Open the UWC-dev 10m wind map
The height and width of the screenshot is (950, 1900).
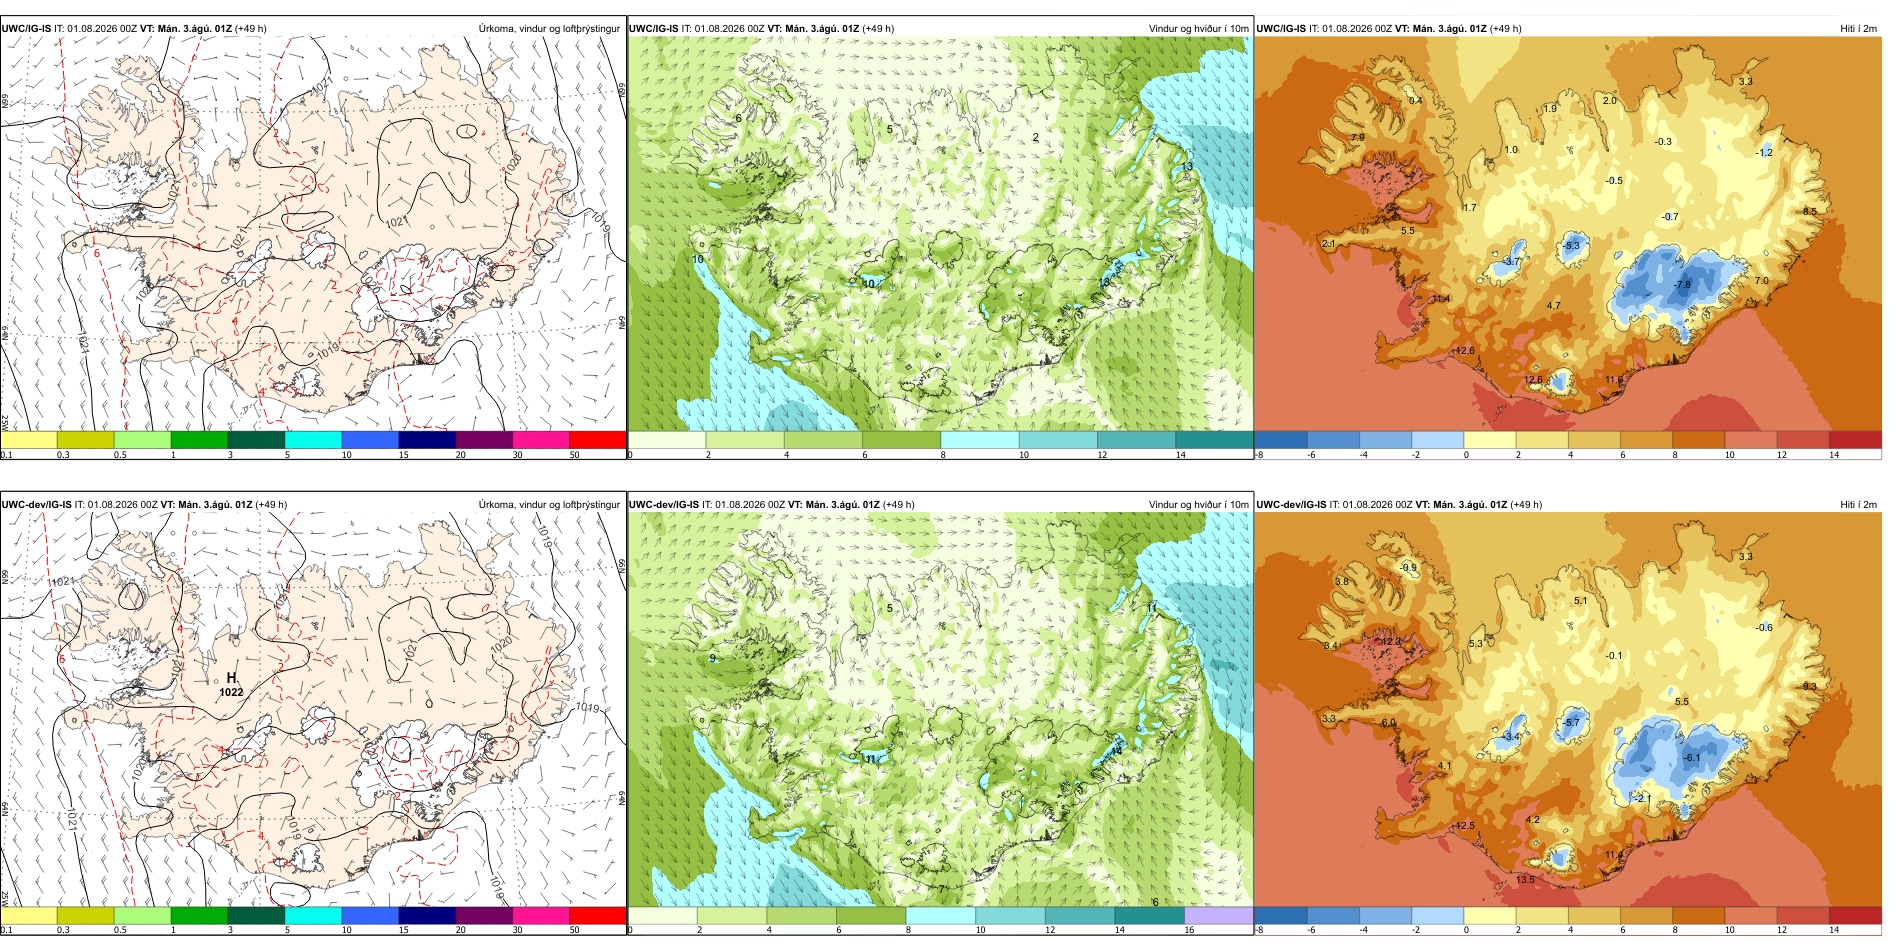(940, 710)
